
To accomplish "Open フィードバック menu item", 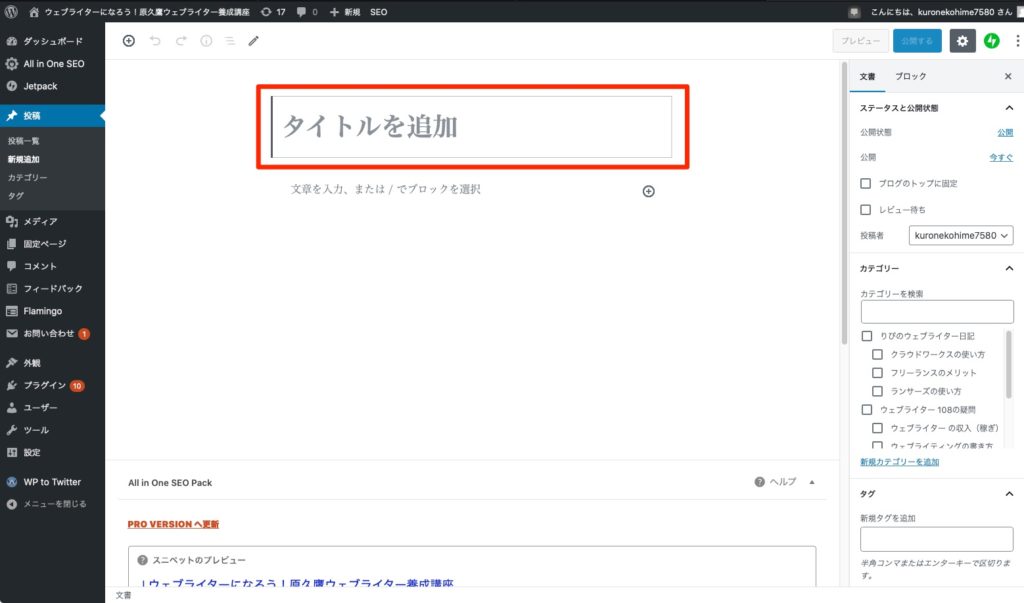I will click(x=52, y=288).
